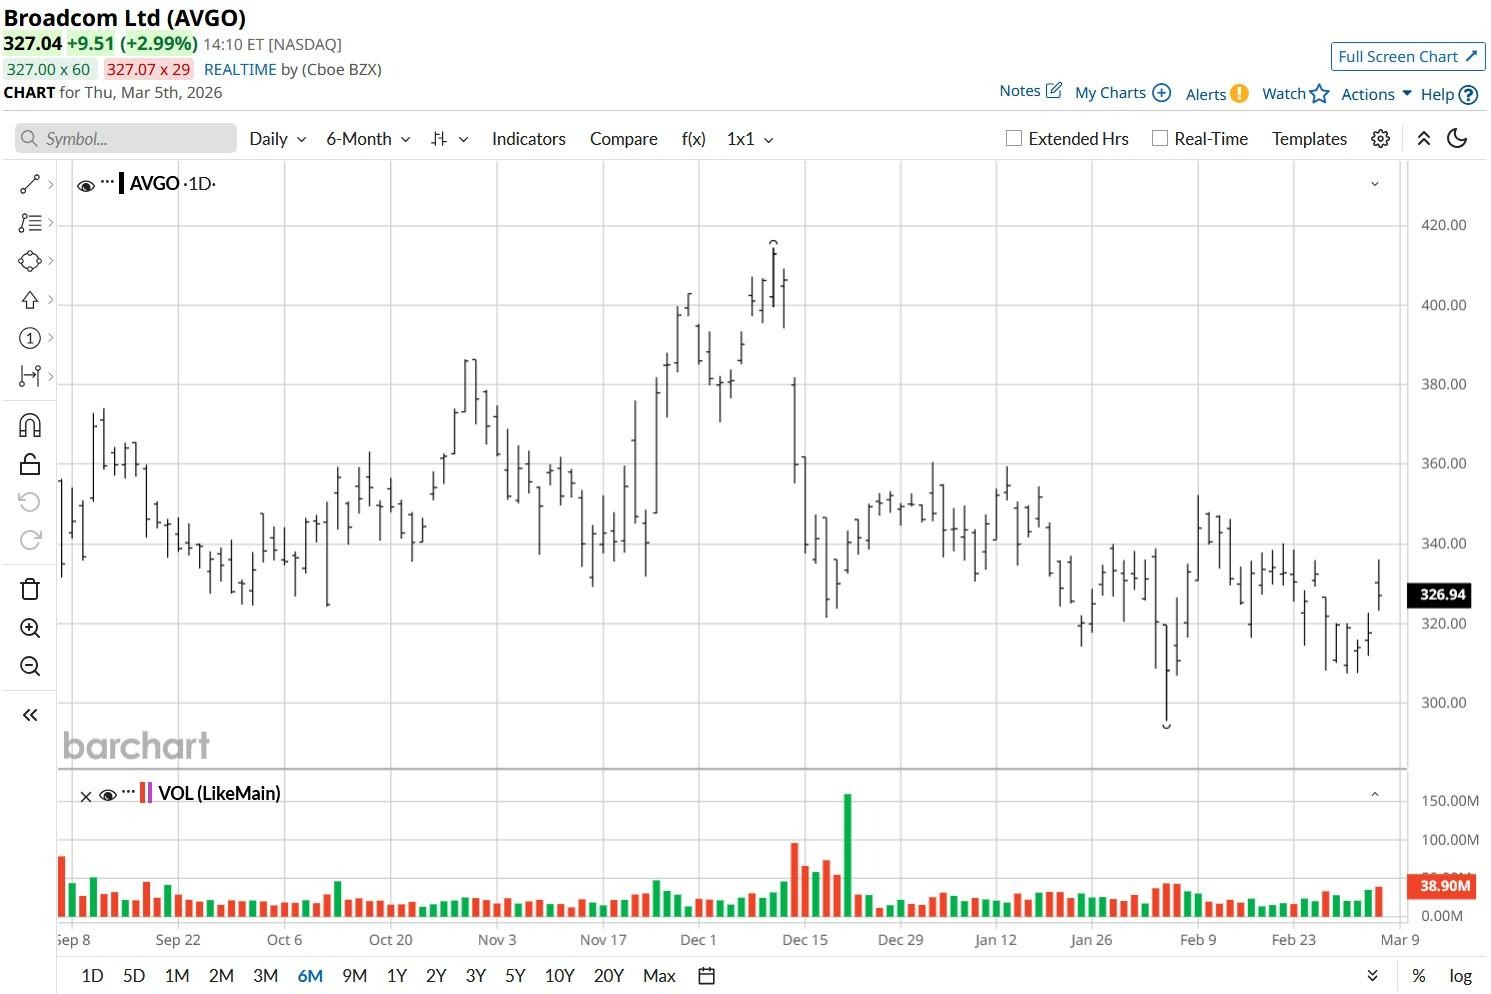Viewport: 1491px width, 994px height.
Task: Open the Compare menu
Action: (x=624, y=139)
